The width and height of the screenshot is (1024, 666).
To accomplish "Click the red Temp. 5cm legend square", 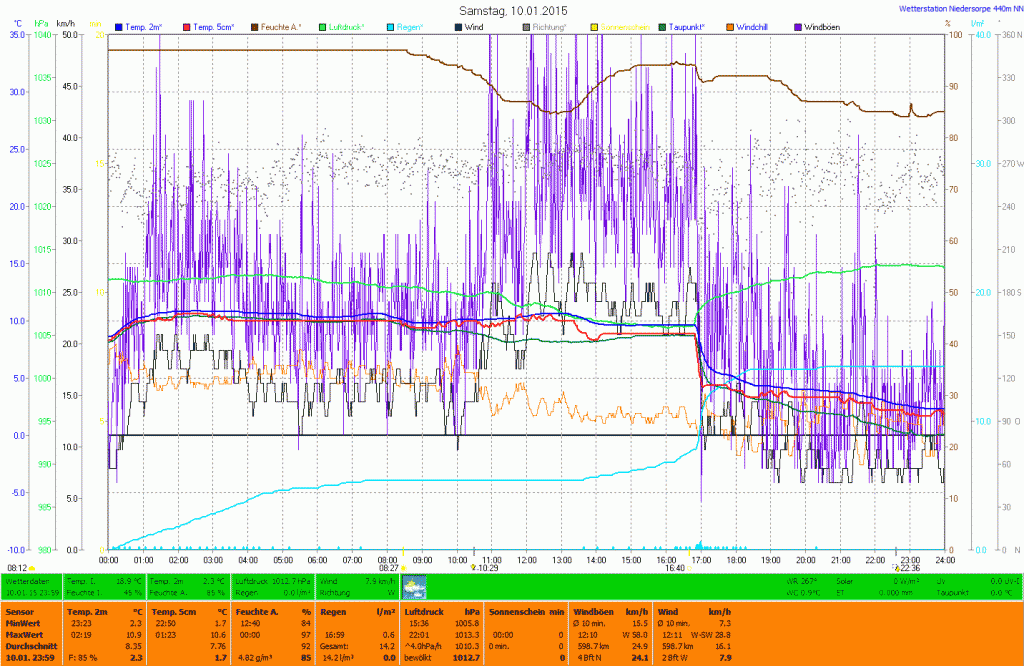I will 188,27.
